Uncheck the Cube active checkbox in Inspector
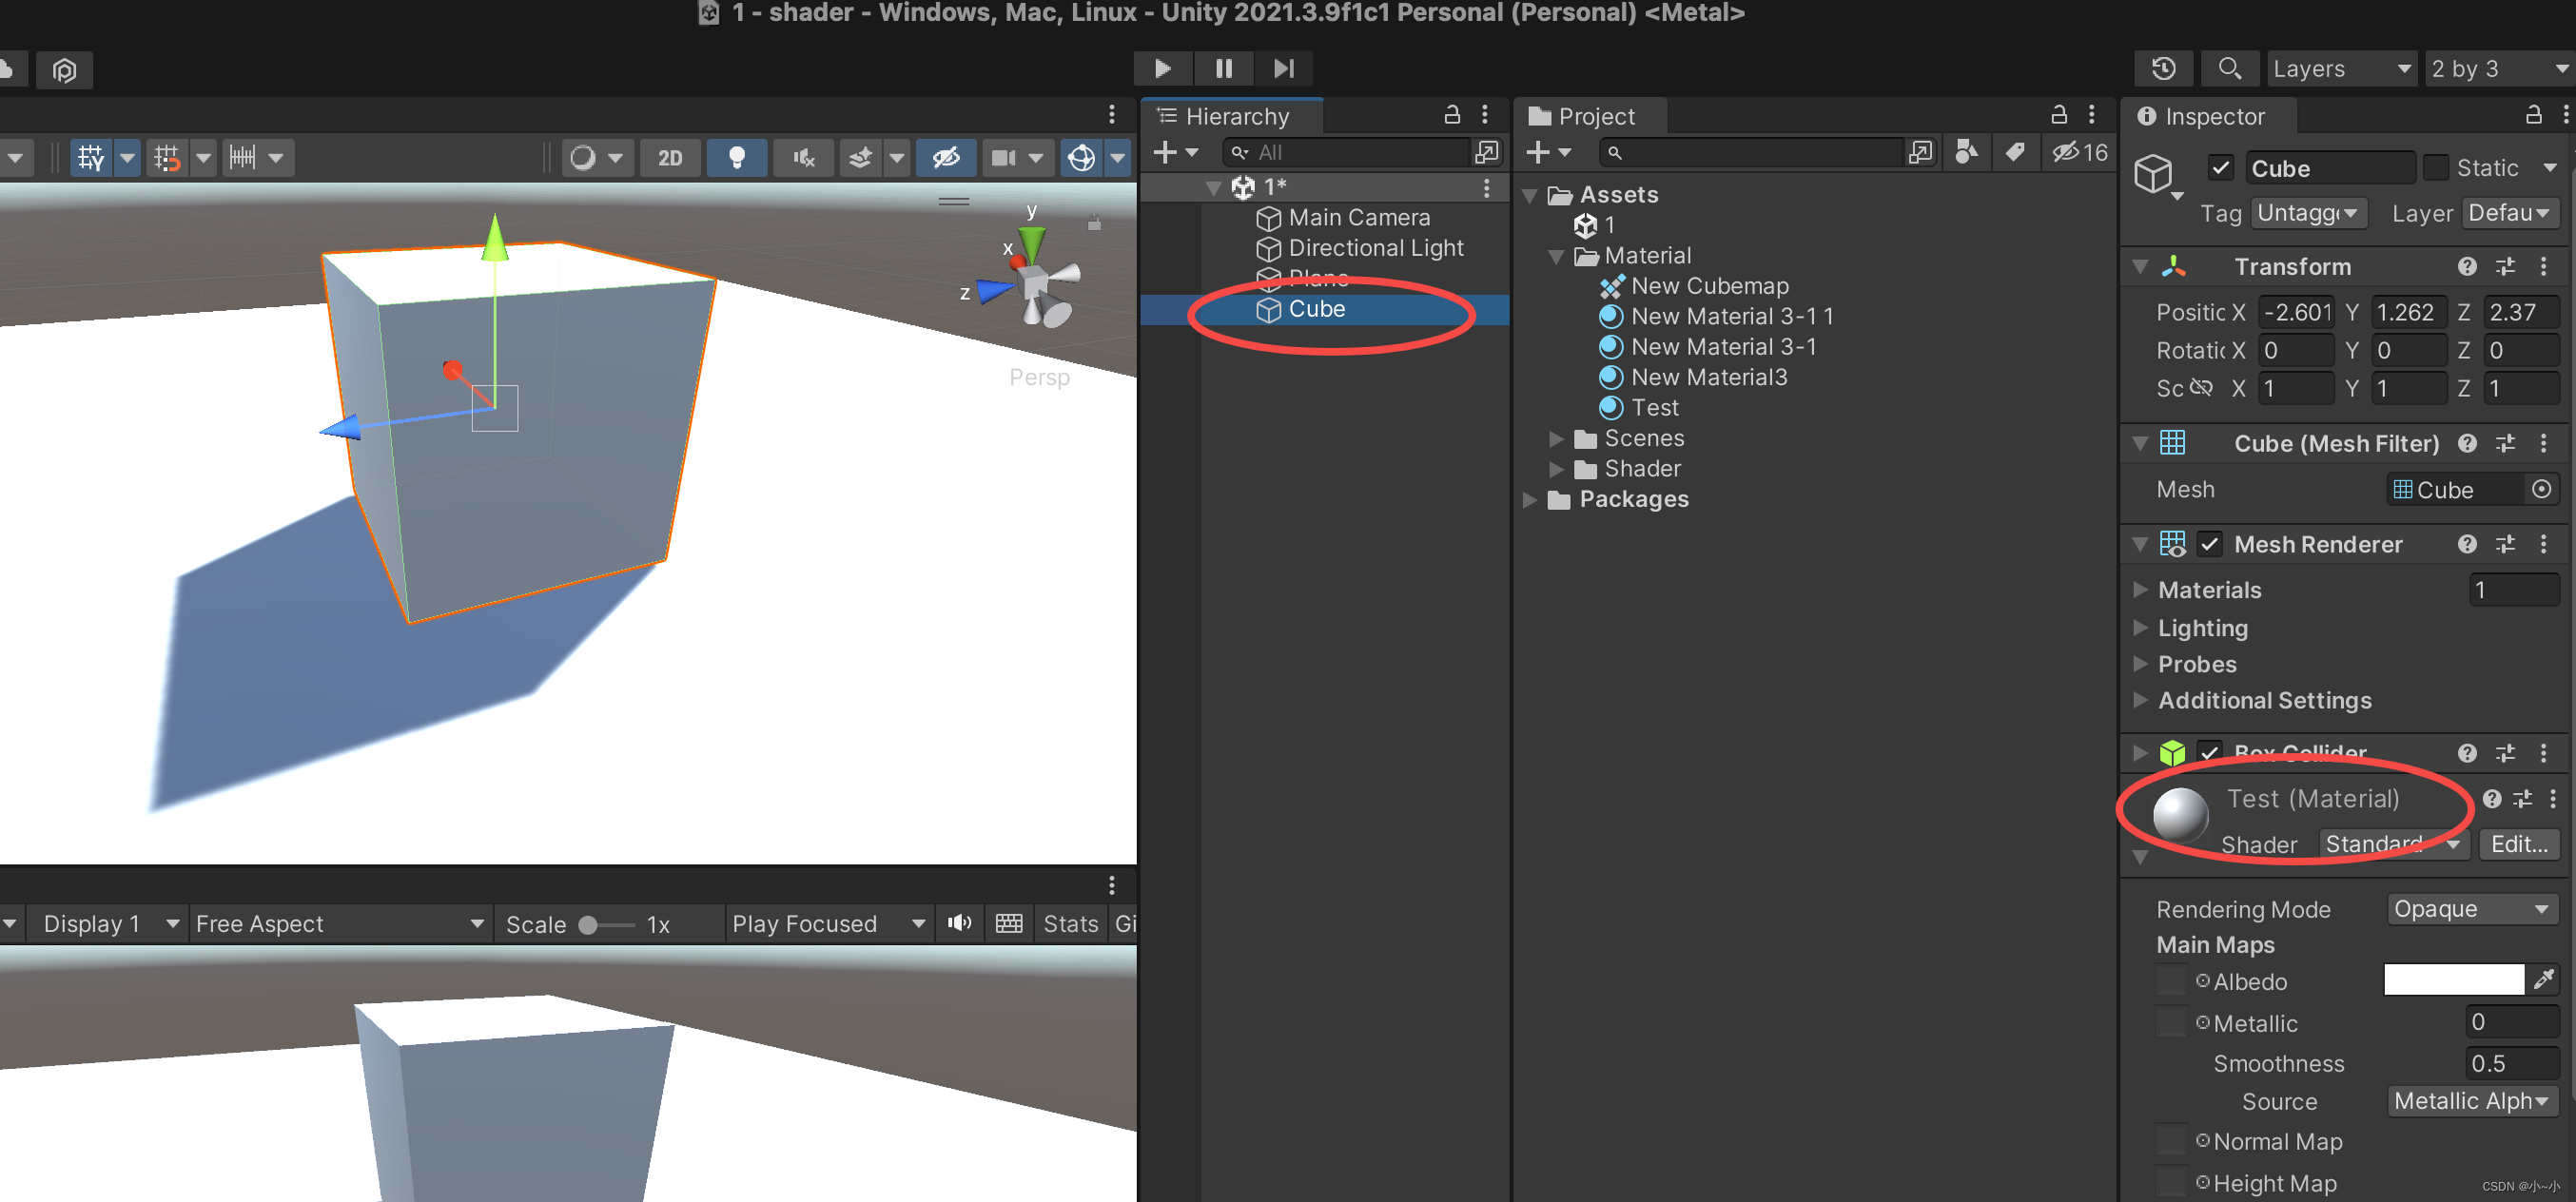This screenshot has height=1202, width=2576. (2220, 167)
